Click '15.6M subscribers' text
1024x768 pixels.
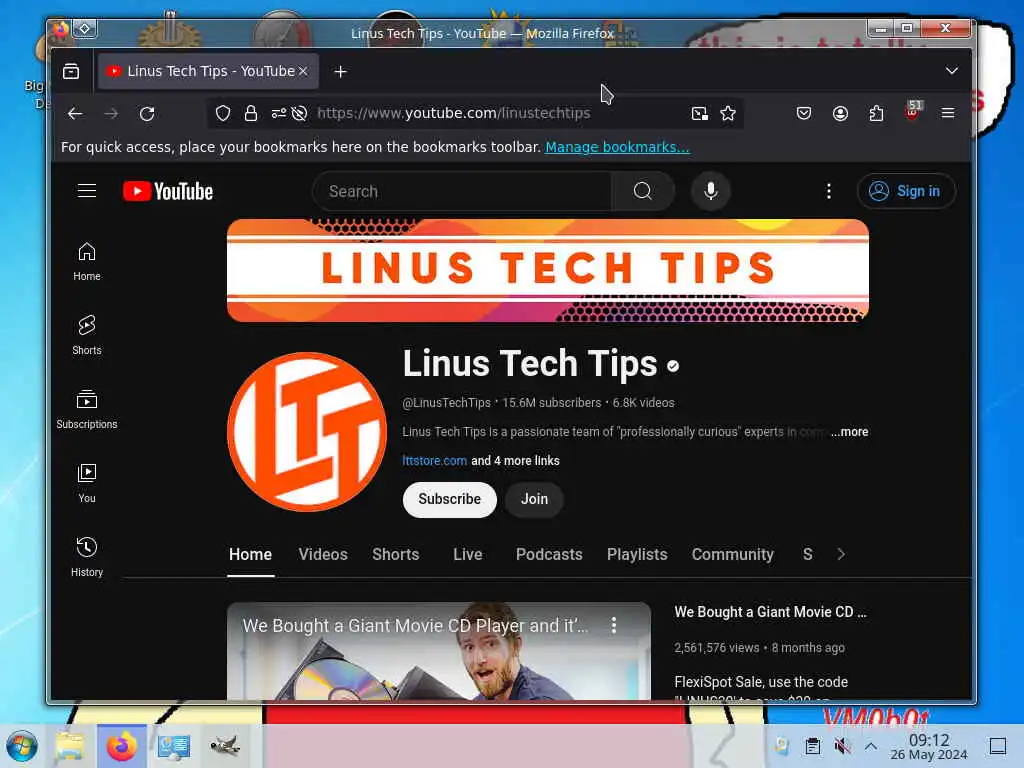tap(551, 403)
